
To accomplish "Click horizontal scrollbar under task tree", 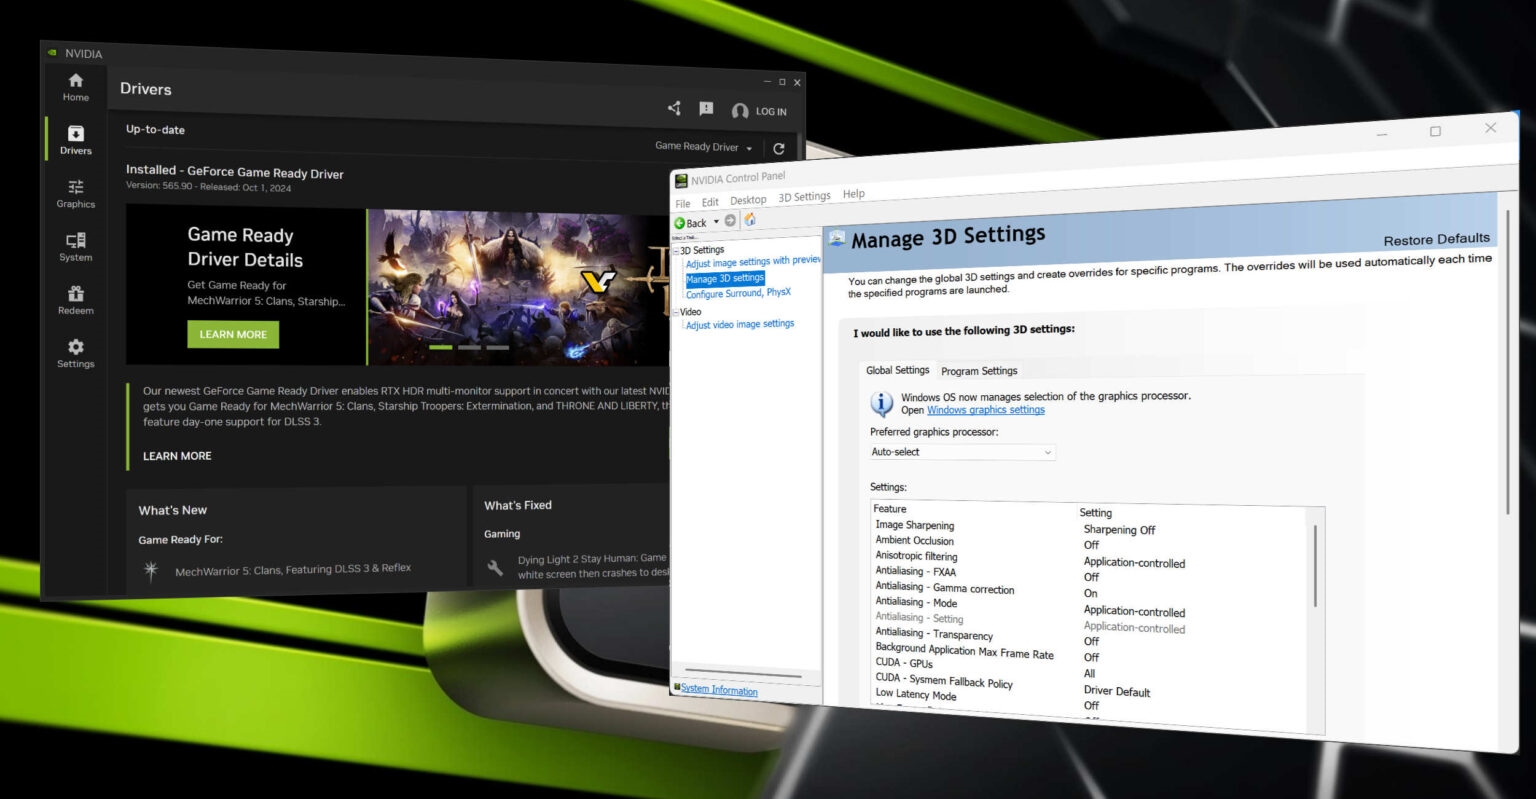I will pyautogui.click(x=742, y=675).
